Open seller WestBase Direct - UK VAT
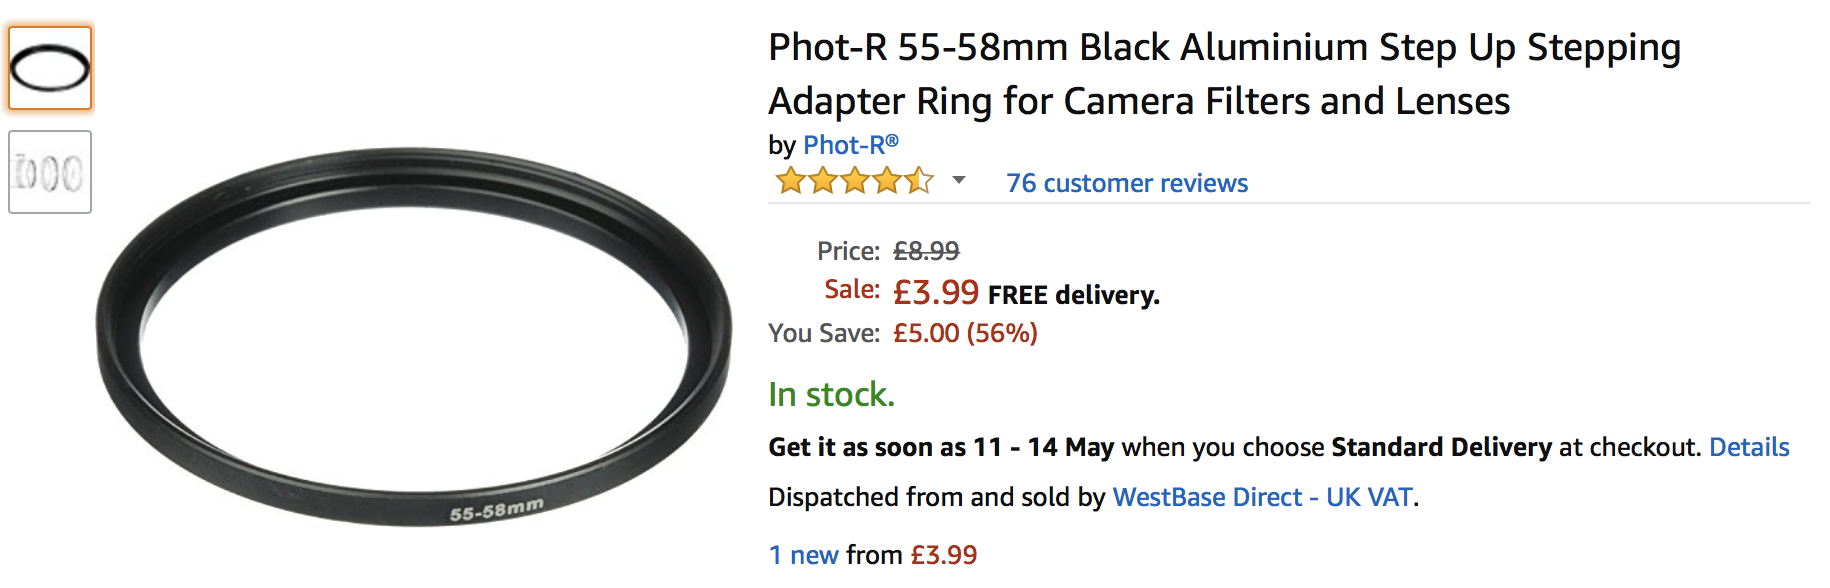Screen dimensions: 1830x588 pos(1263,497)
